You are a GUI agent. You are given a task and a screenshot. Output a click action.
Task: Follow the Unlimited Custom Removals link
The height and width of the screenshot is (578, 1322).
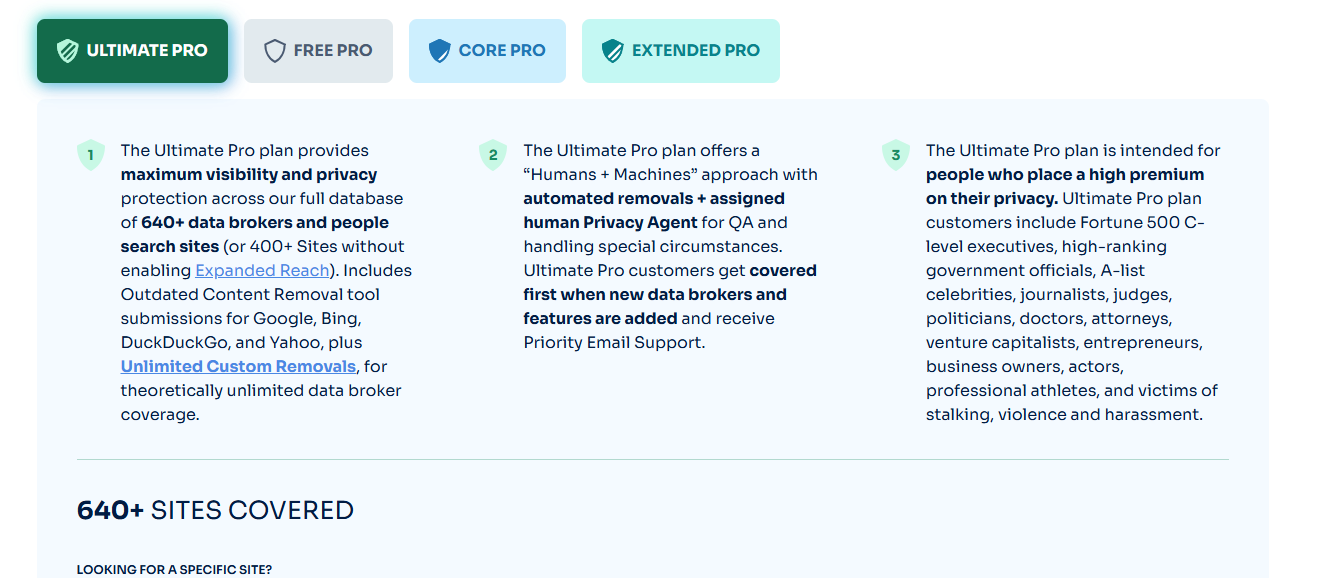pyautogui.click(x=238, y=366)
